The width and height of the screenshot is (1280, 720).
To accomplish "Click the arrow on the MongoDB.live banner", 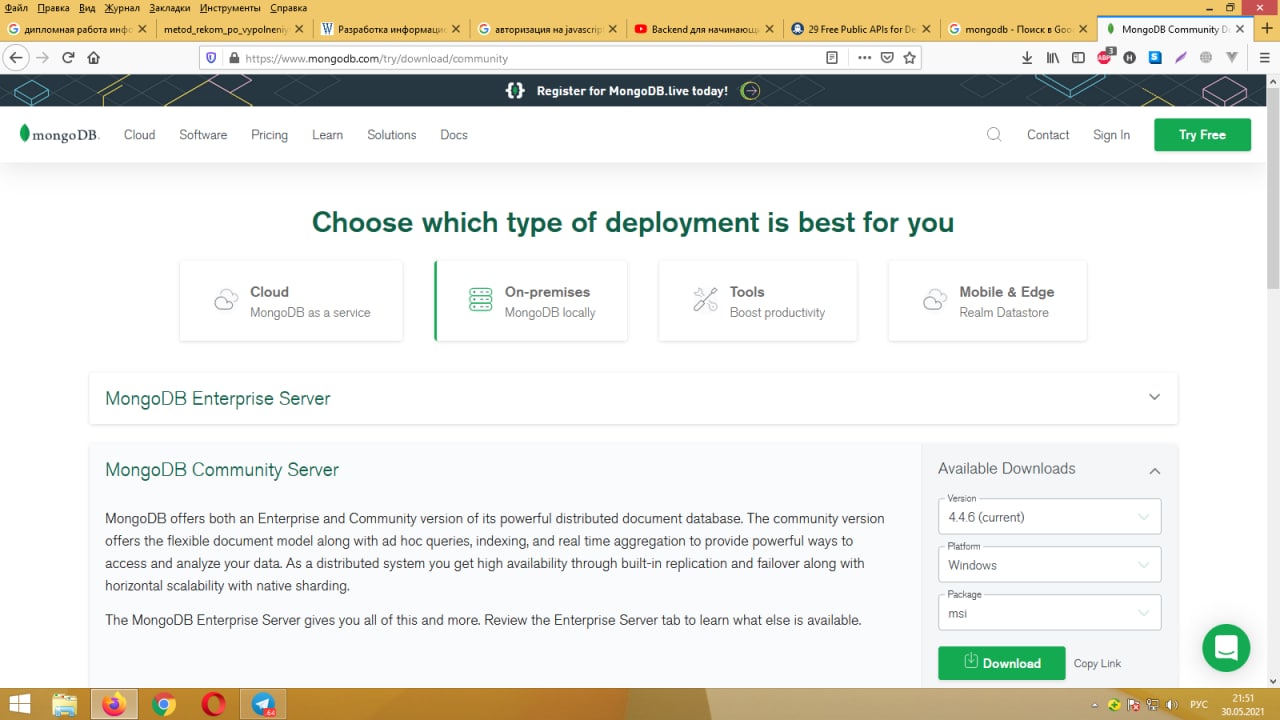I will (x=751, y=91).
